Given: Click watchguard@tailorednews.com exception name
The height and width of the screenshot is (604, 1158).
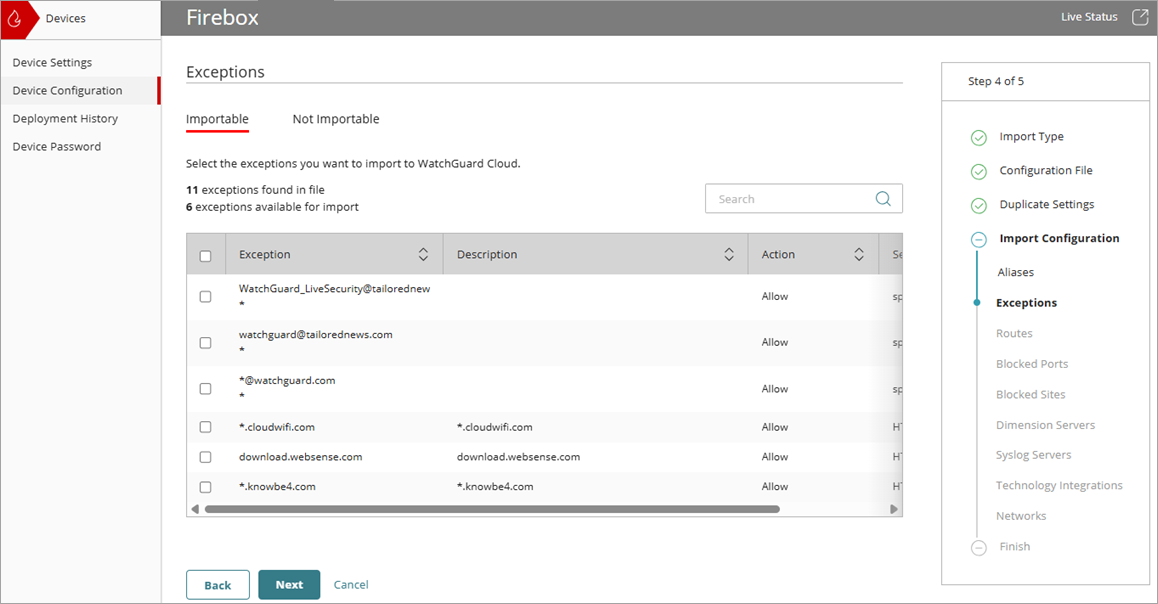Looking at the screenshot, I should pos(315,334).
